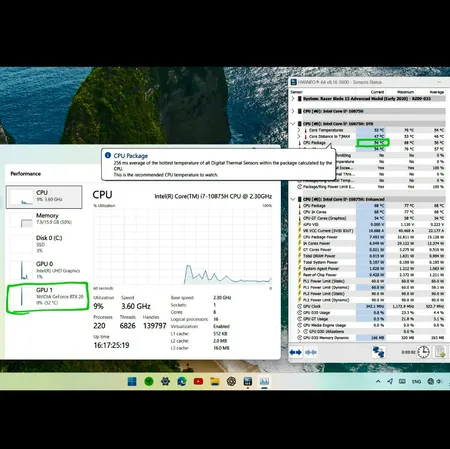
Task: Click lightning icon beside Total DRAM Power
Action: pos(299,256)
